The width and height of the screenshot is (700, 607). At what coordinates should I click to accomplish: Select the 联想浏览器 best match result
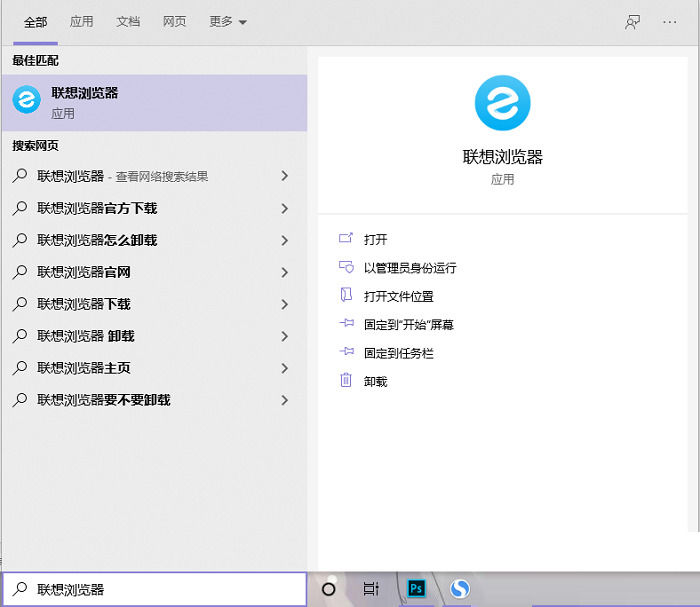pos(154,102)
